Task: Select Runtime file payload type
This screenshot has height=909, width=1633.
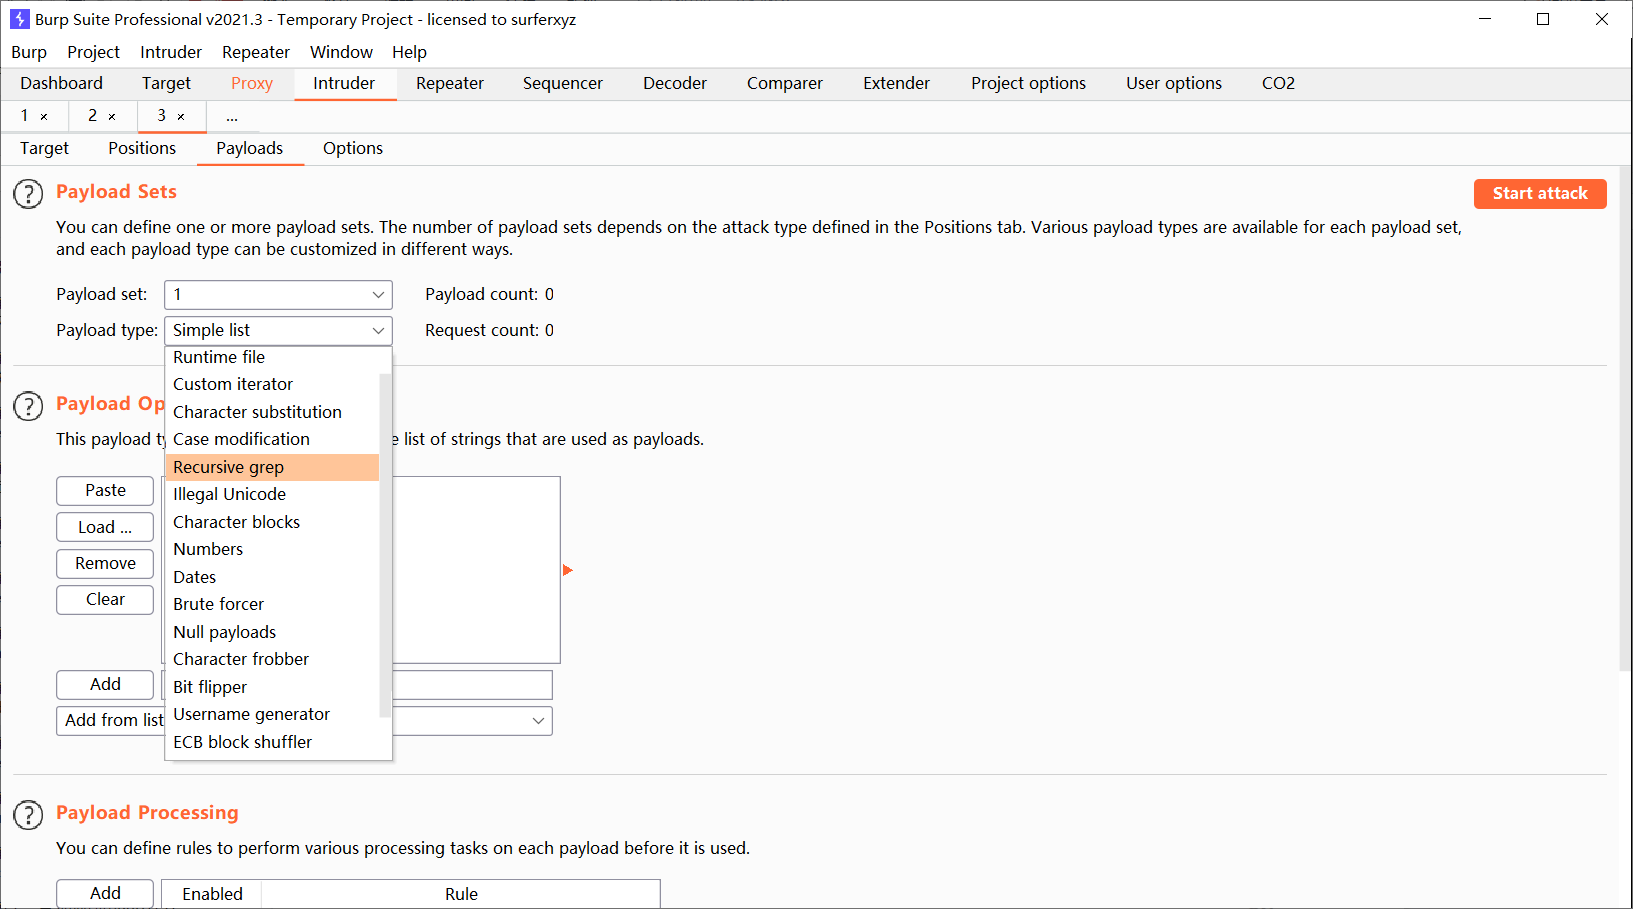Action: (x=272, y=357)
